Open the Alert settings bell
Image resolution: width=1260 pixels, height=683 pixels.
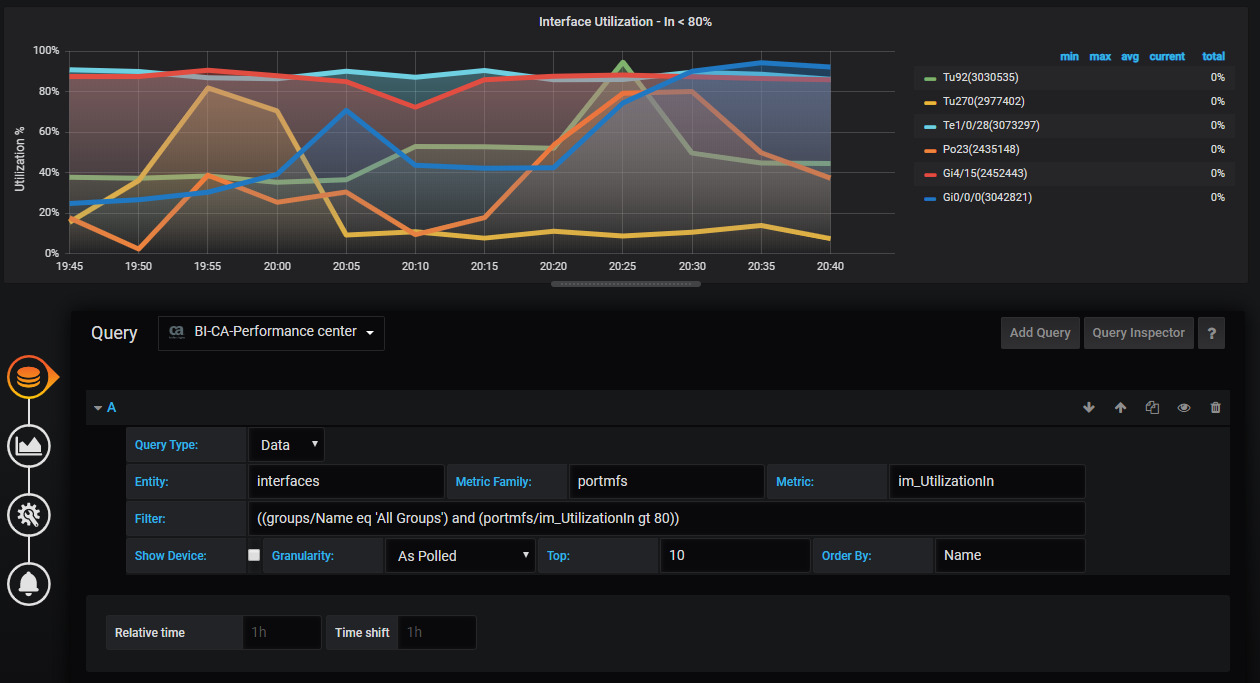click(x=28, y=584)
